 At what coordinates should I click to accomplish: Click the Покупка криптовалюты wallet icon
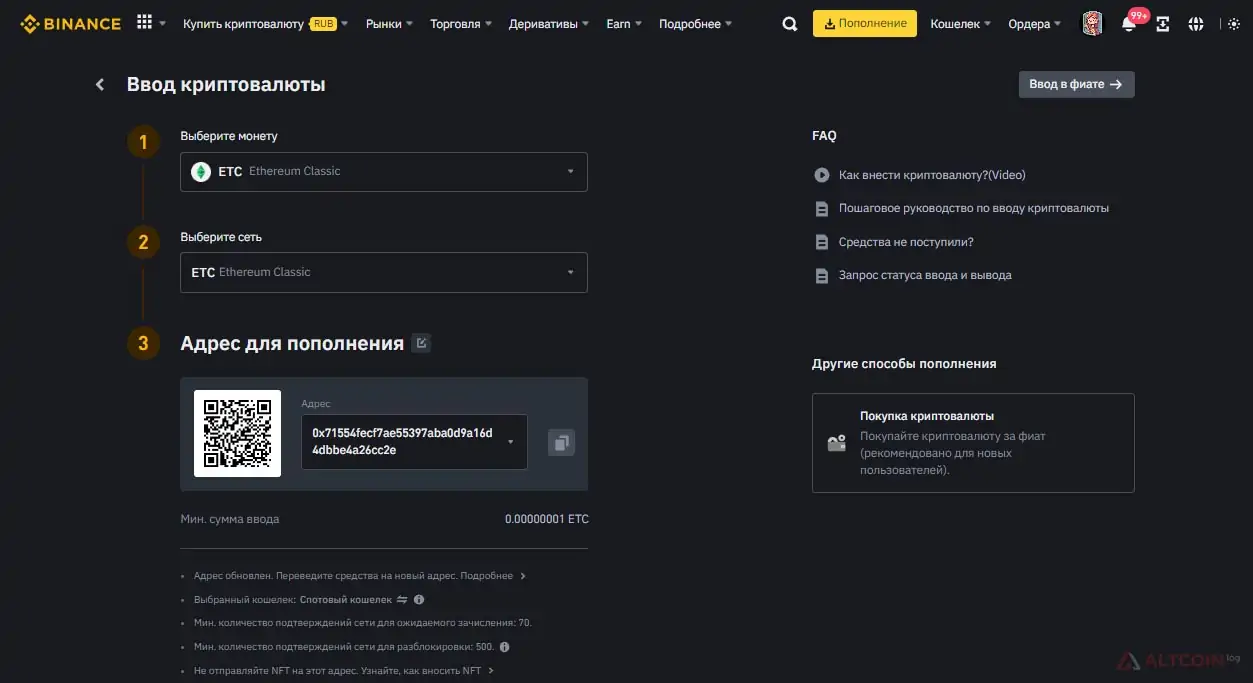(837, 443)
